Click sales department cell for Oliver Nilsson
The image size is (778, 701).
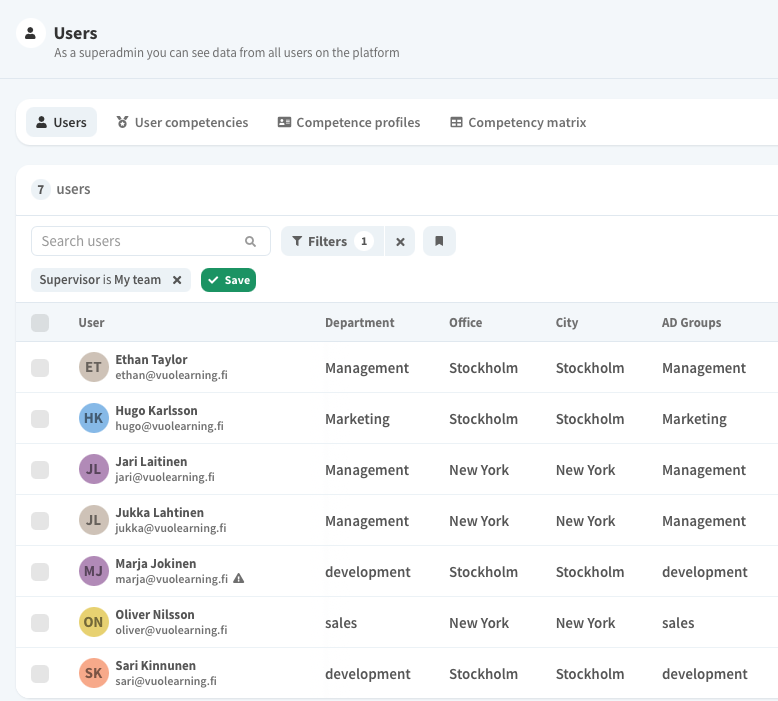[341, 623]
